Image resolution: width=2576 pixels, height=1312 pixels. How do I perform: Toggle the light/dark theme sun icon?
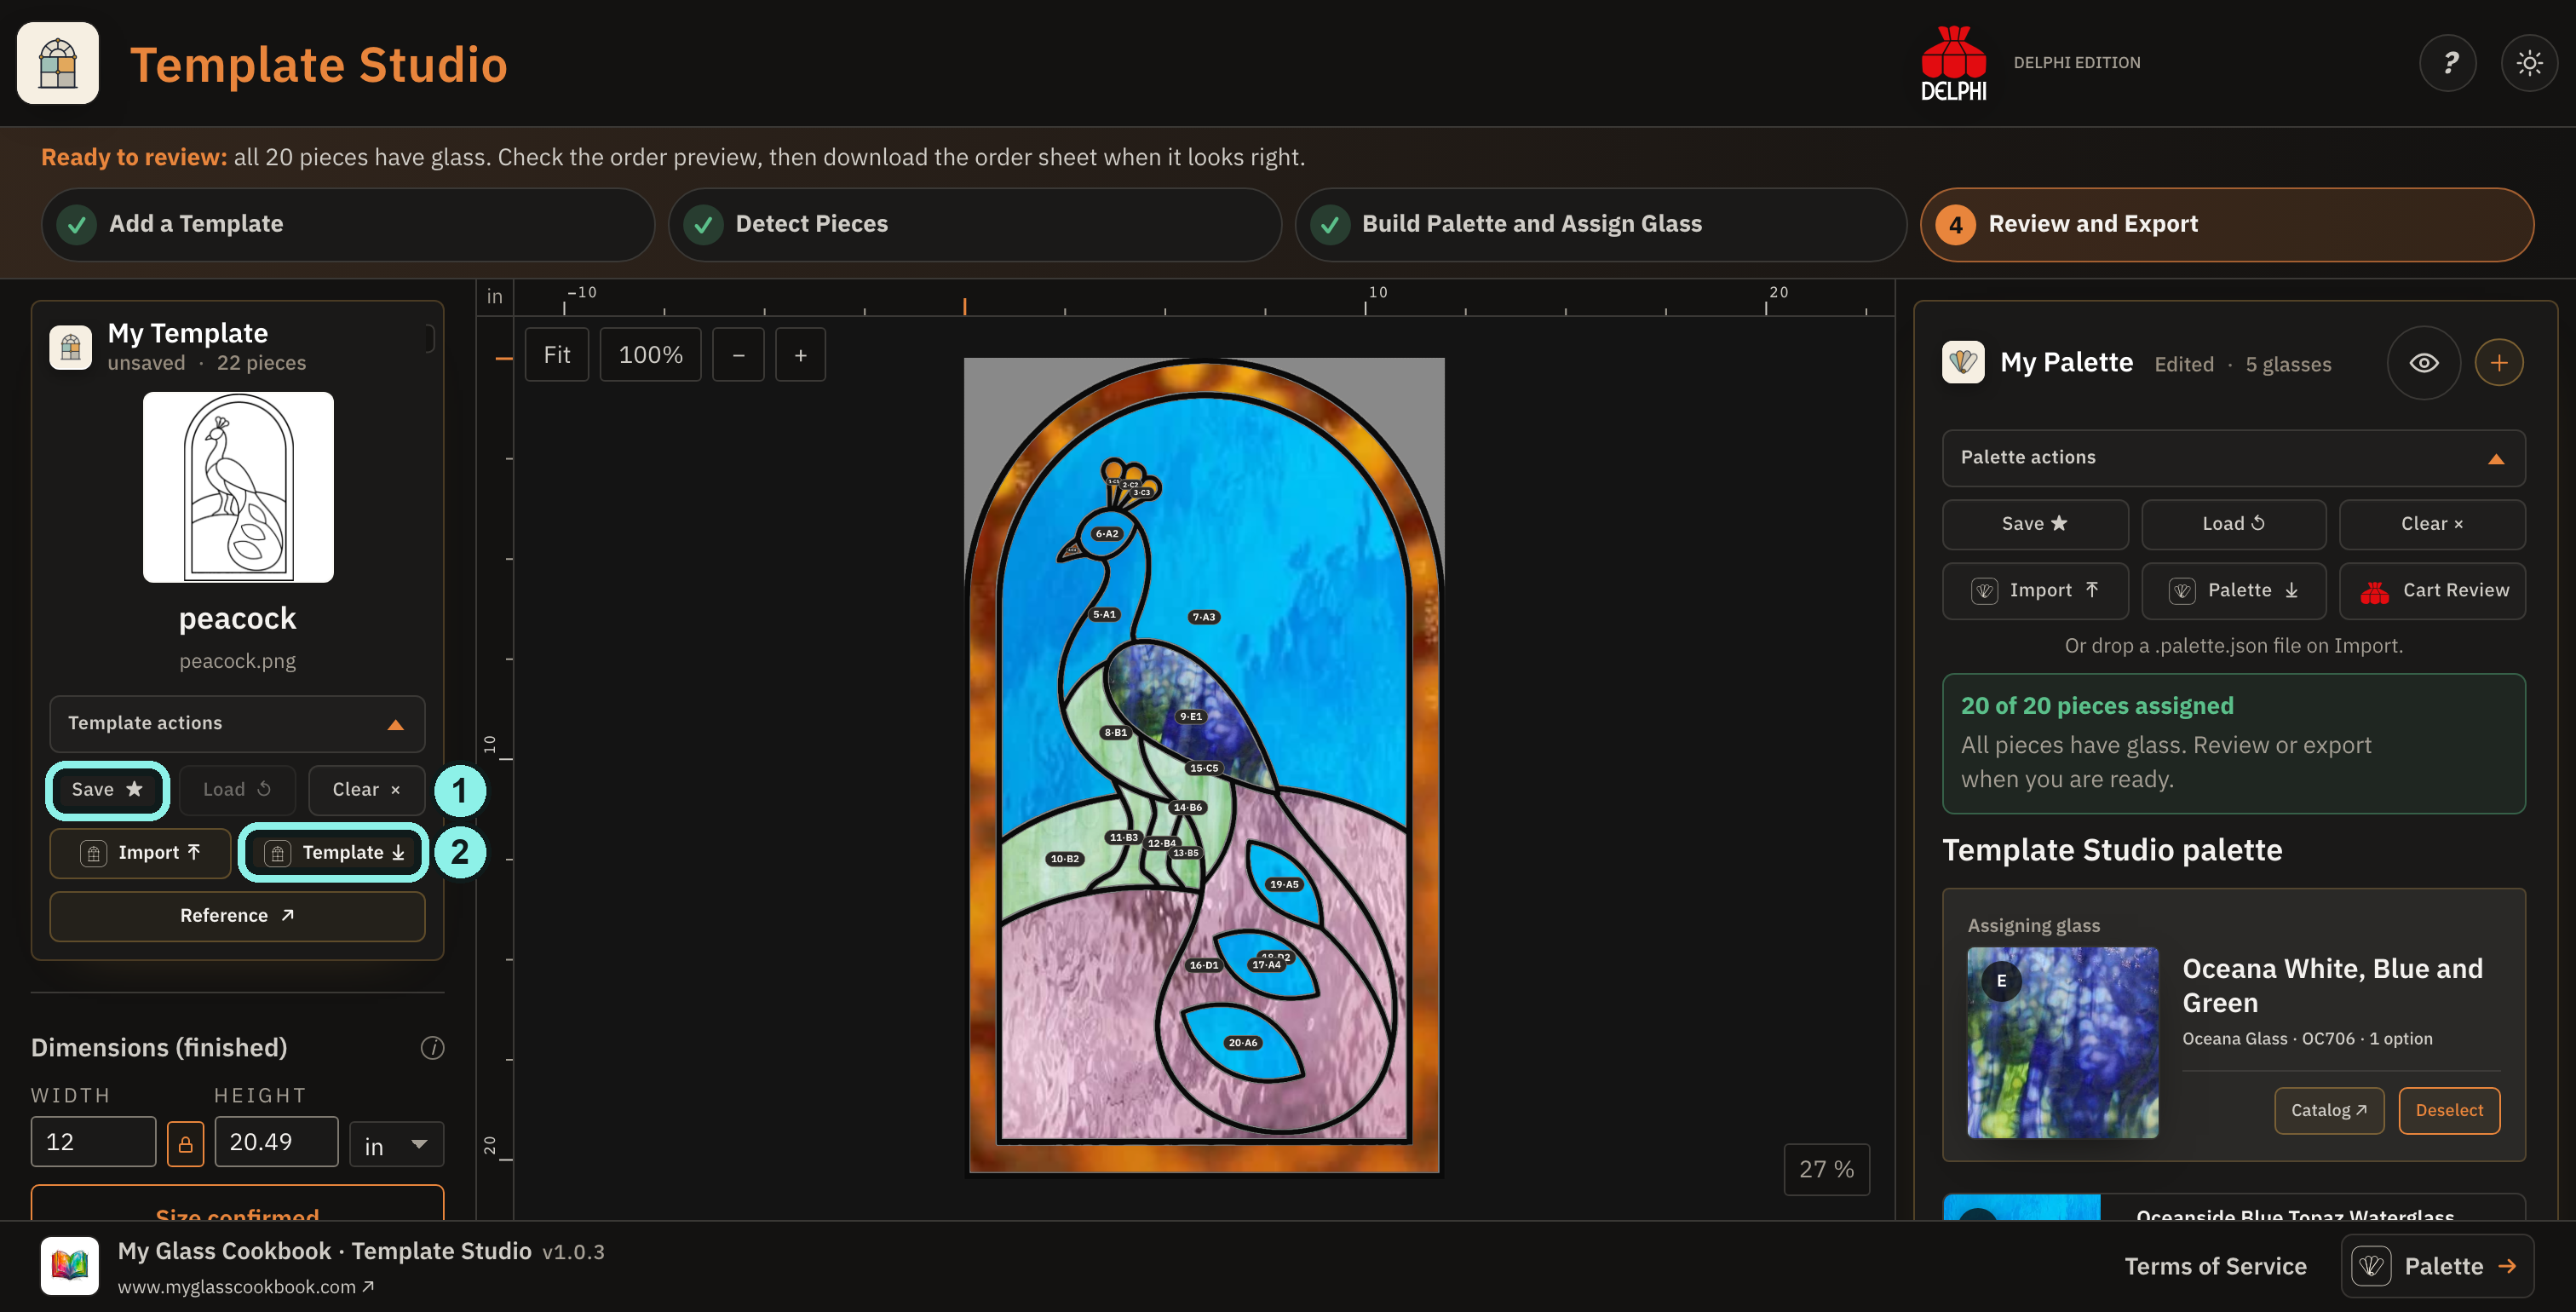click(2529, 63)
